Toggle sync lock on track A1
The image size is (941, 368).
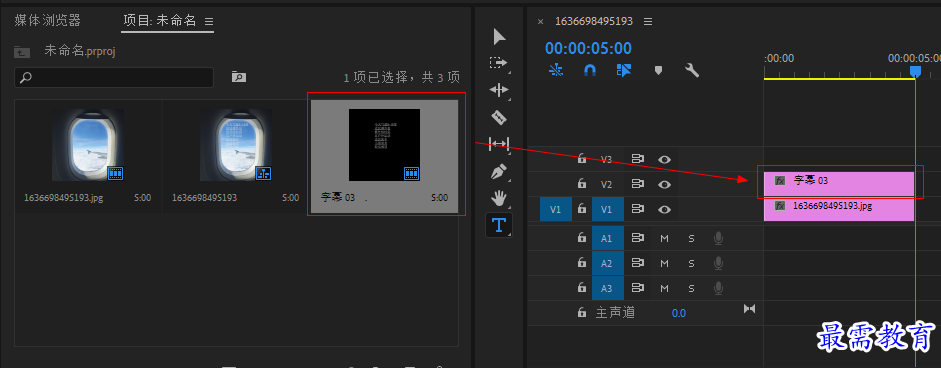point(637,238)
